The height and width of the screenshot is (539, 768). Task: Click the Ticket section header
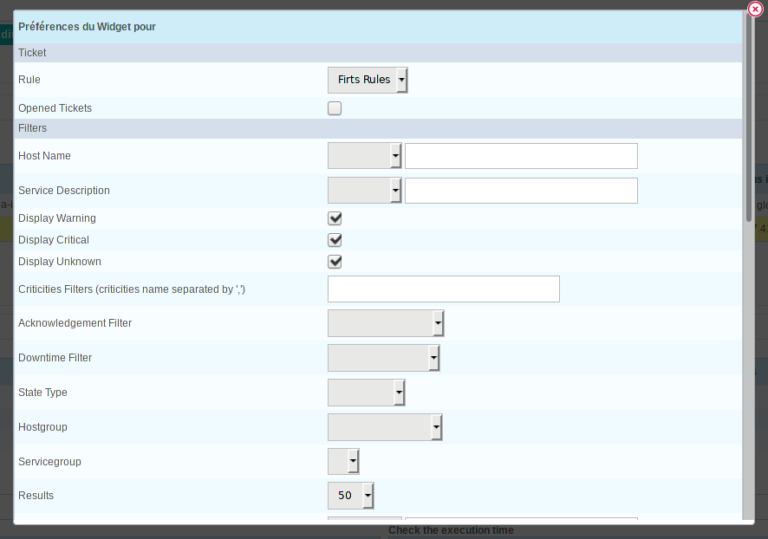378,52
